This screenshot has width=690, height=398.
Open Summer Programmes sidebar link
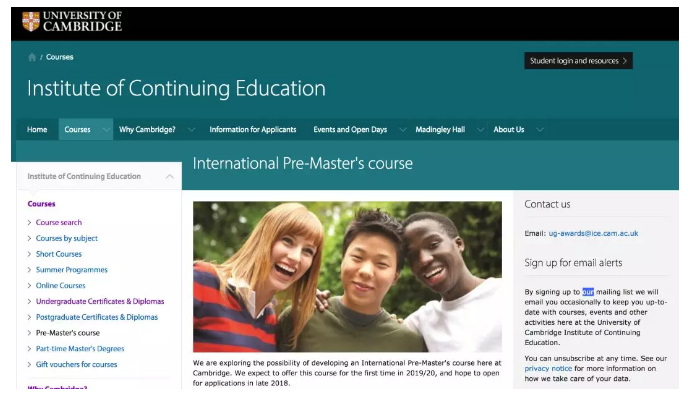pyautogui.click(x=72, y=270)
